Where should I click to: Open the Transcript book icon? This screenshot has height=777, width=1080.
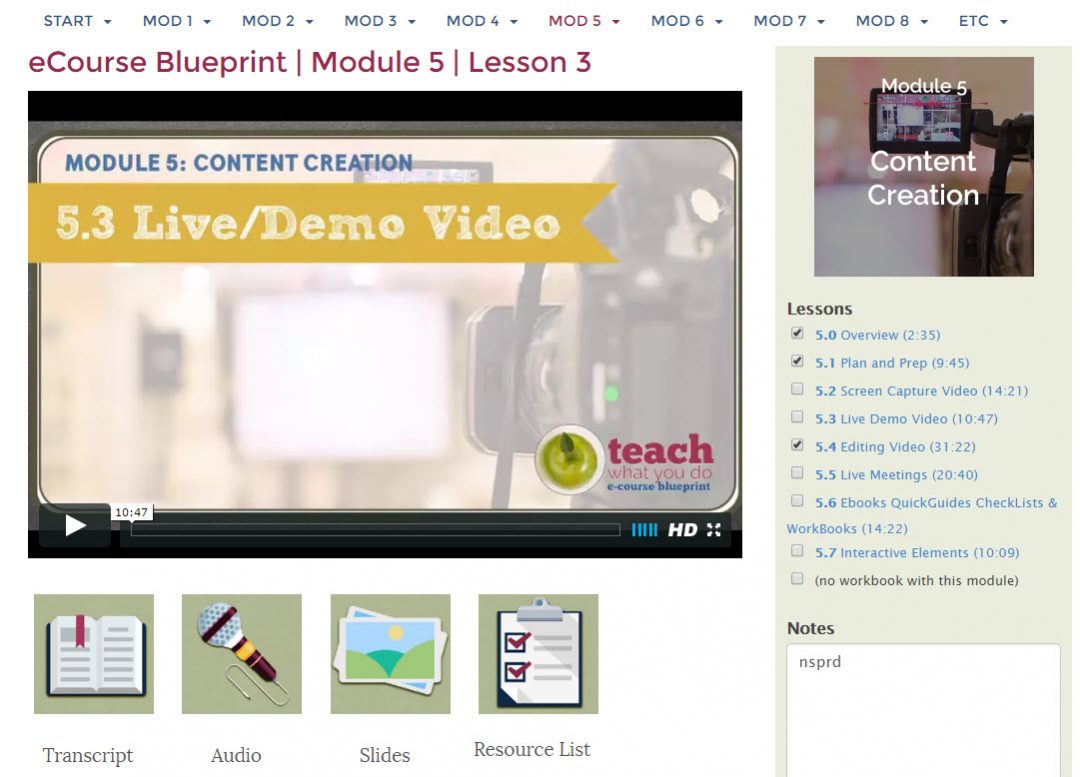pos(93,650)
